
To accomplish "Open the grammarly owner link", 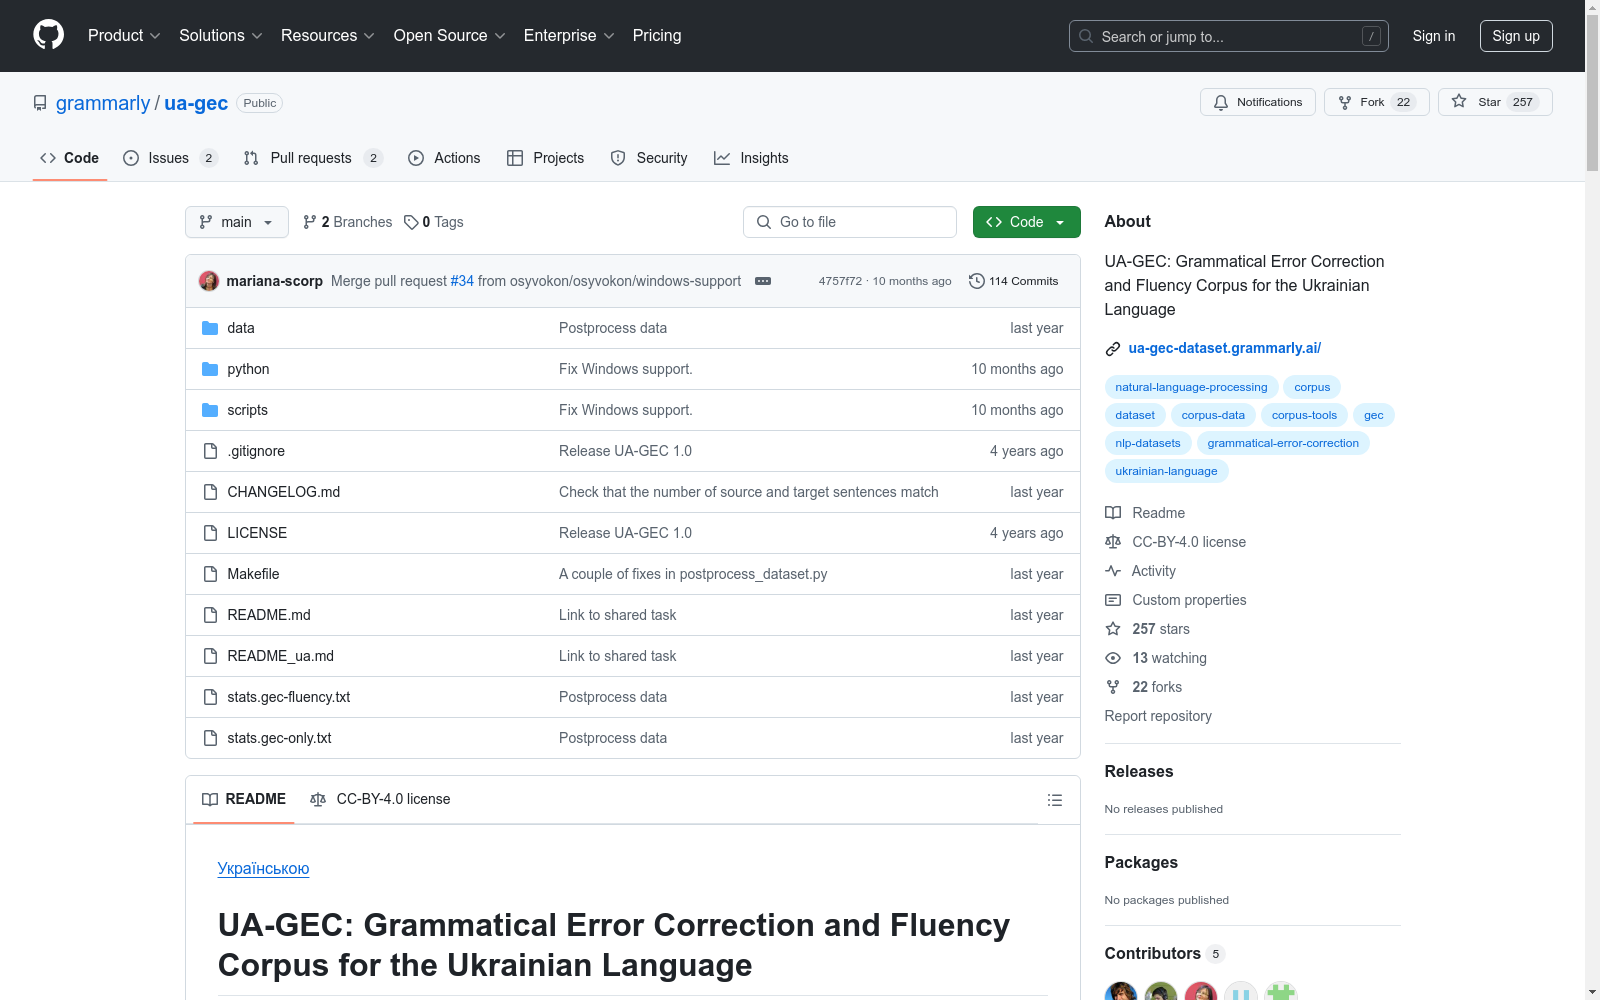I will [x=103, y=103].
